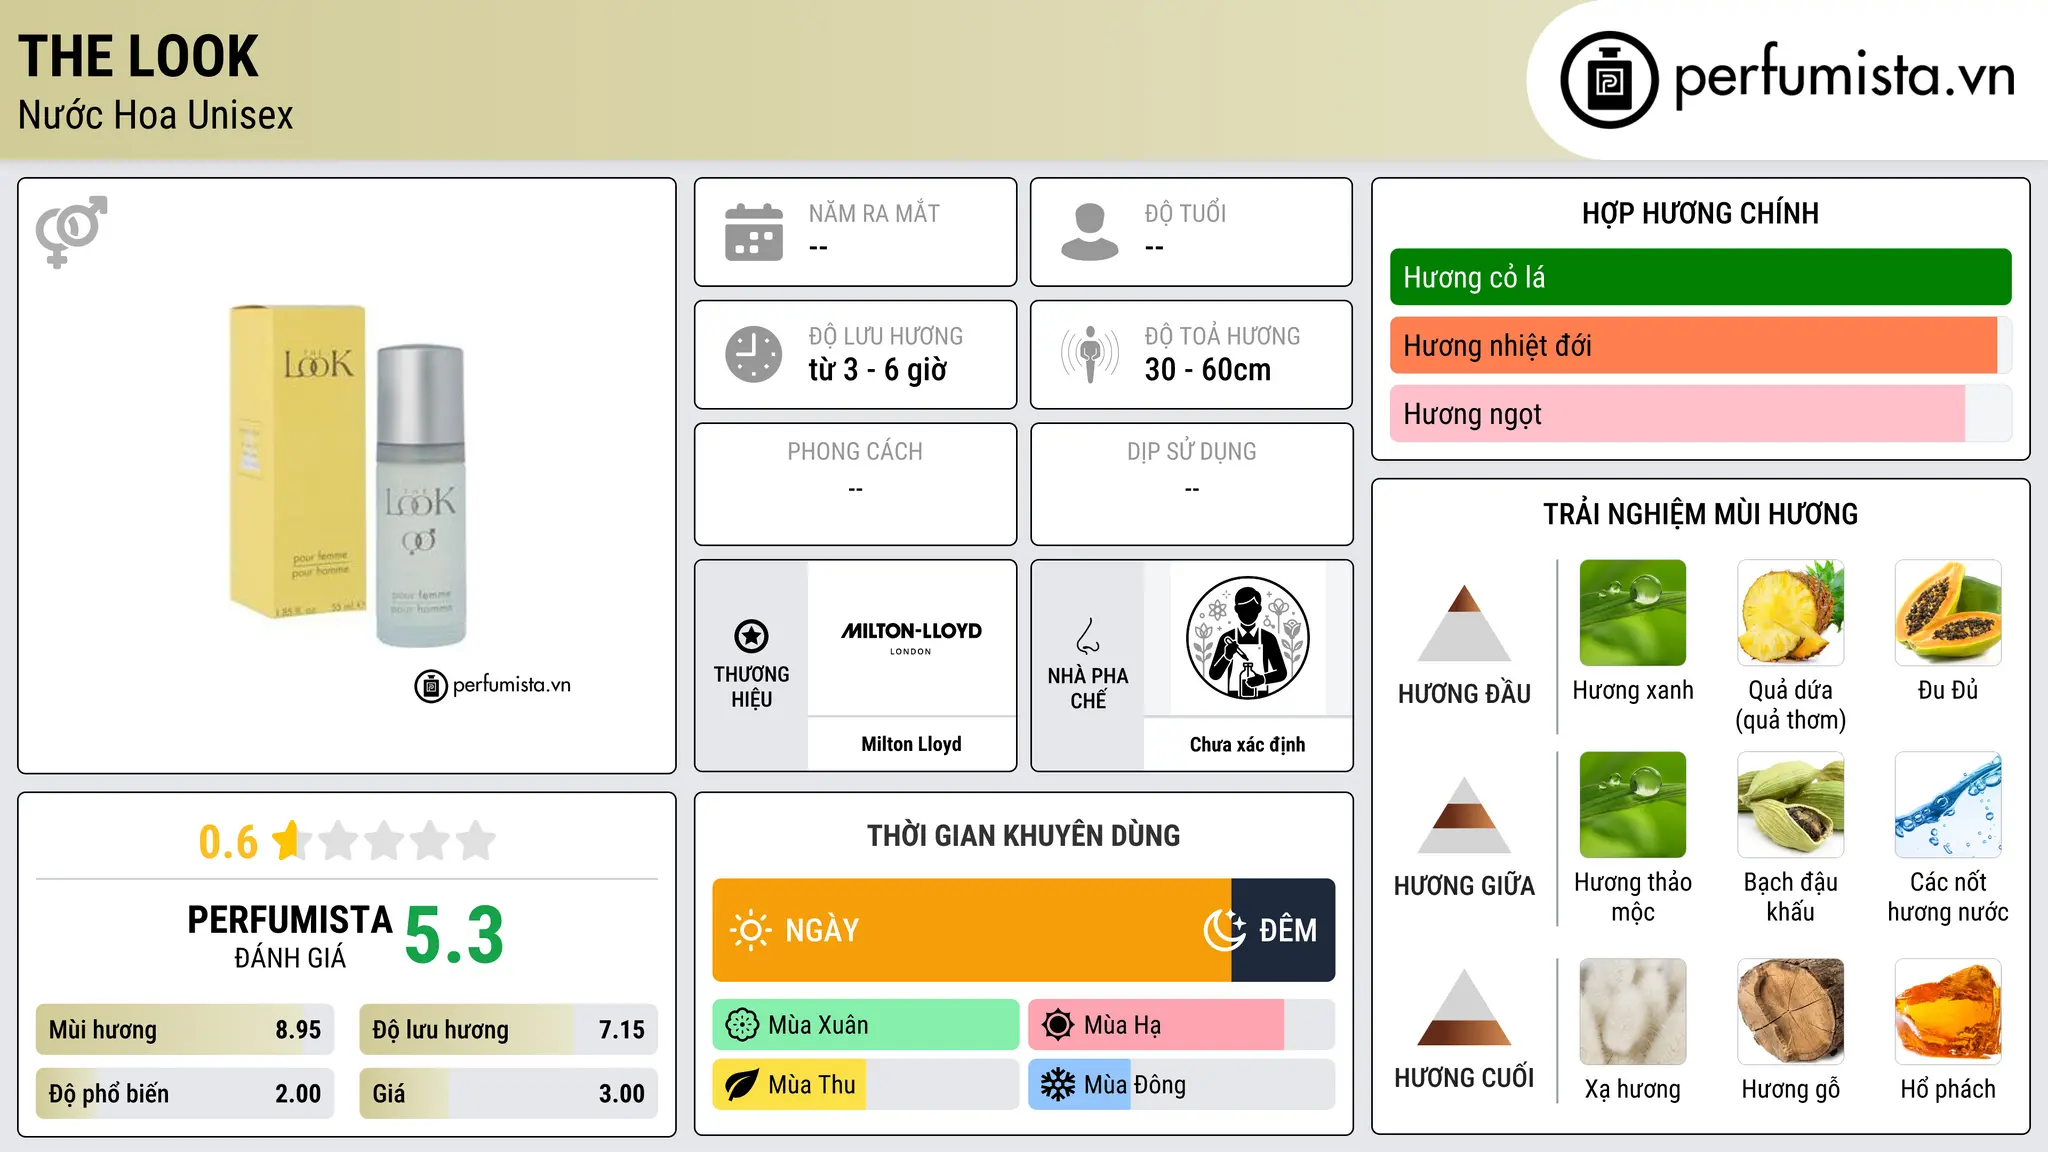
Task: Select the Bạch đậu khấu cardamom image
Action: (1791, 805)
